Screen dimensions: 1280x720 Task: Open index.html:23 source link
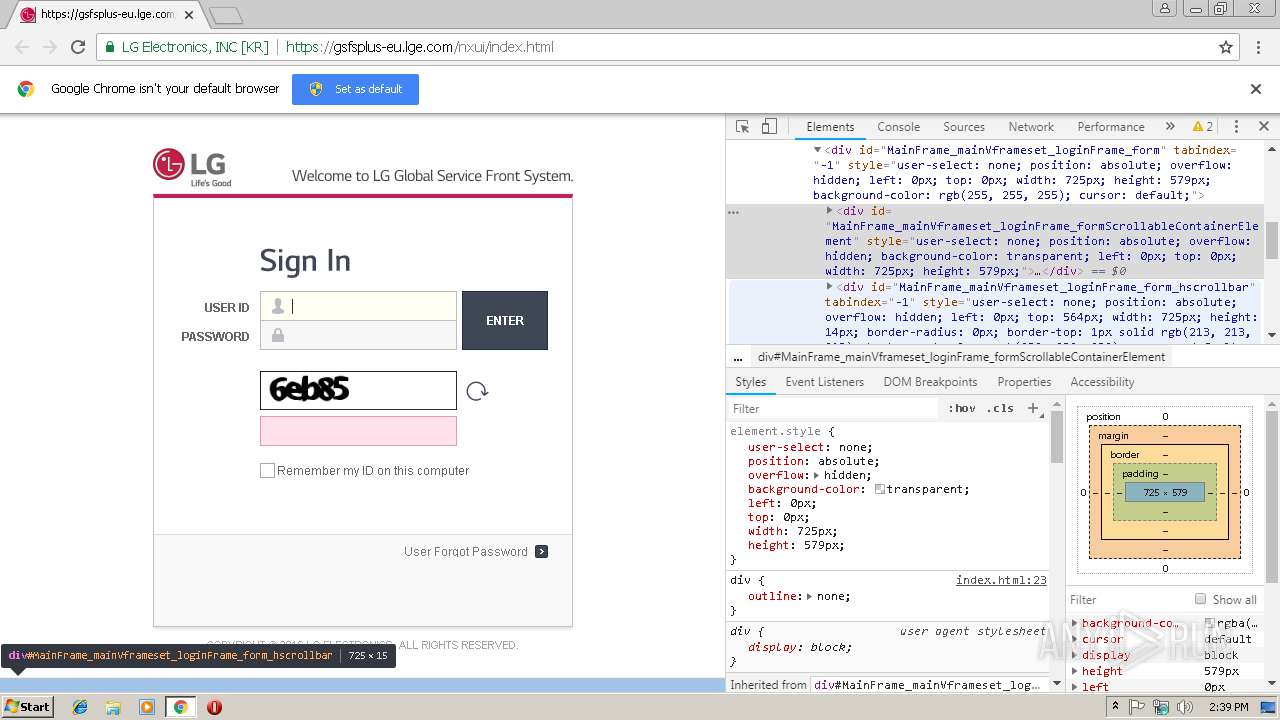coord(1001,580)
